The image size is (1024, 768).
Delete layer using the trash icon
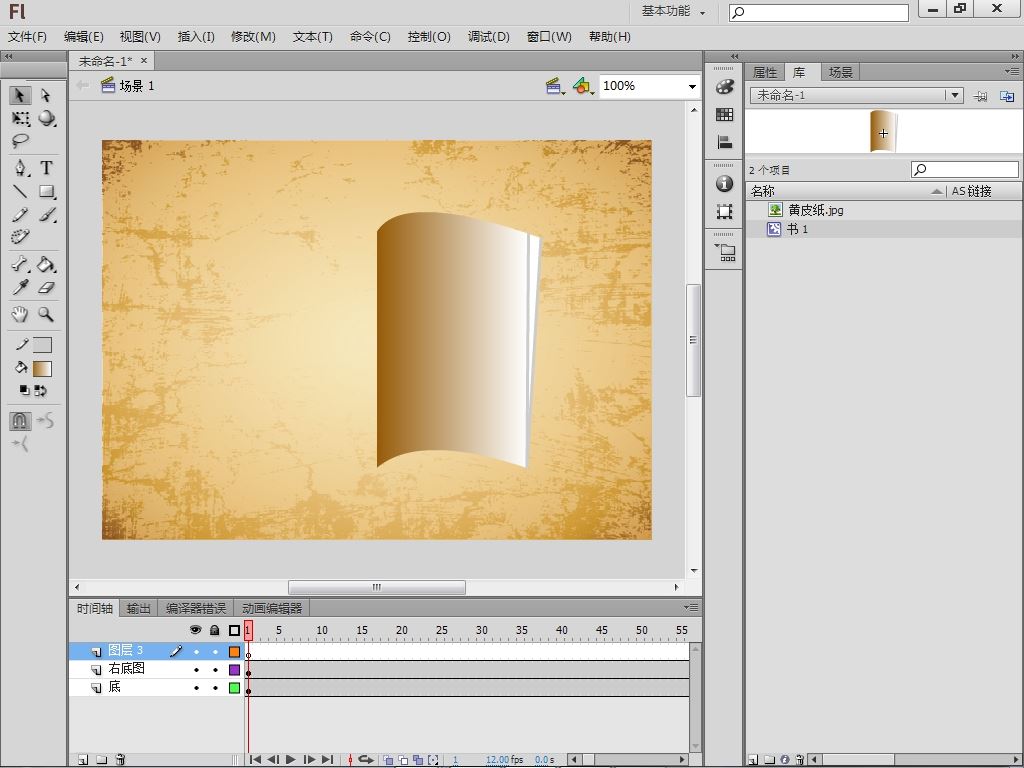coord(120,760)
